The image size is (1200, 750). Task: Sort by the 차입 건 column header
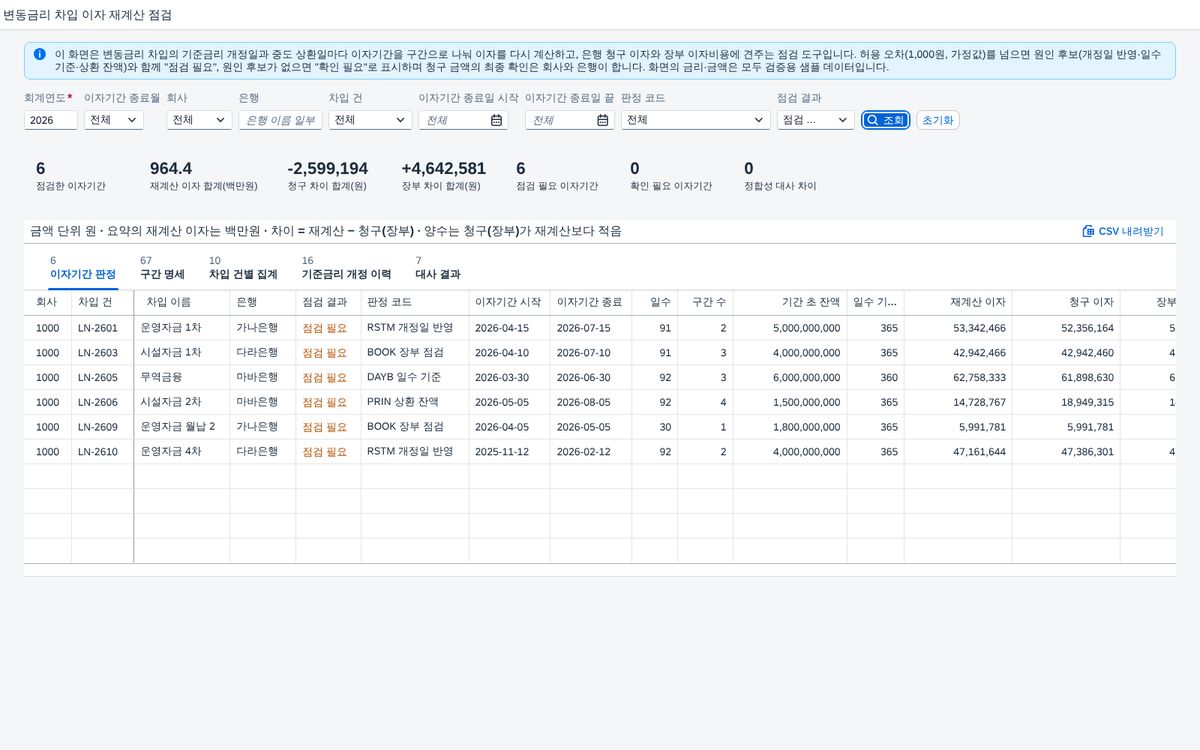pyautogui.click(x=102, y=302)
